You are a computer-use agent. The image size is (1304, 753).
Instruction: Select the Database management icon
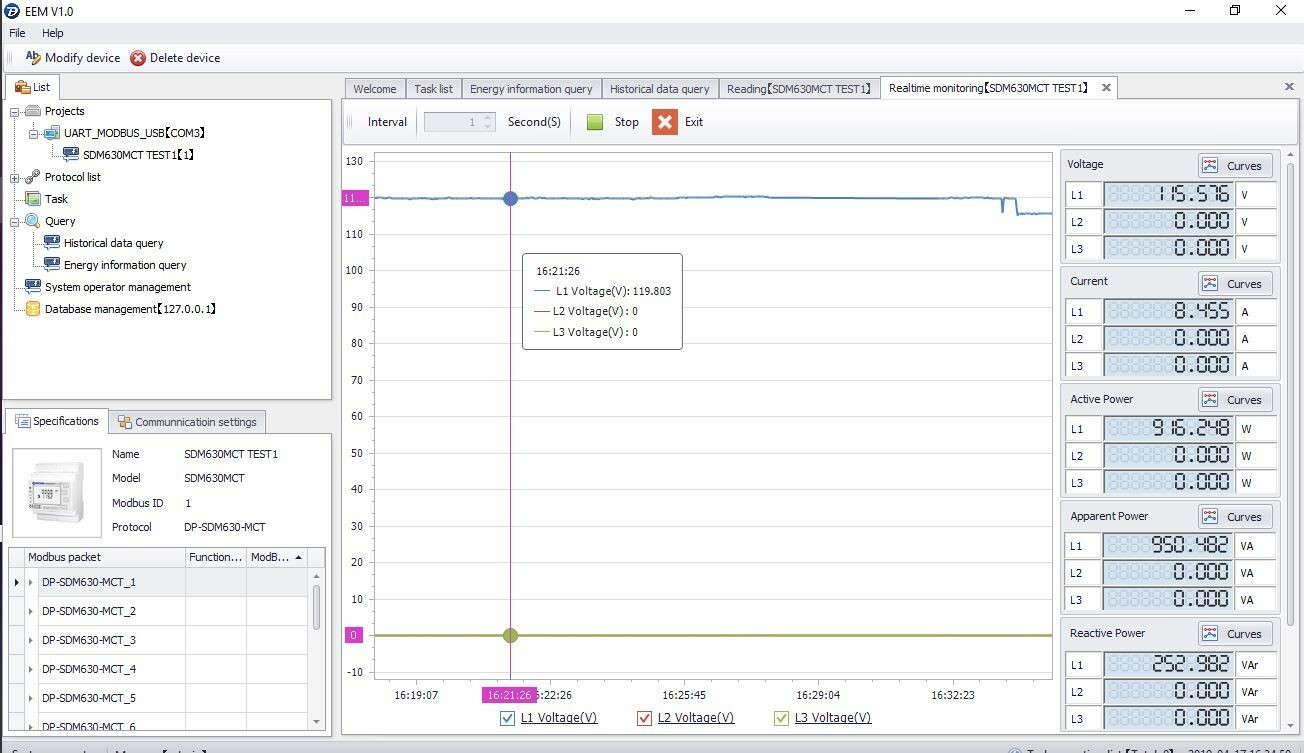[33, 309]
